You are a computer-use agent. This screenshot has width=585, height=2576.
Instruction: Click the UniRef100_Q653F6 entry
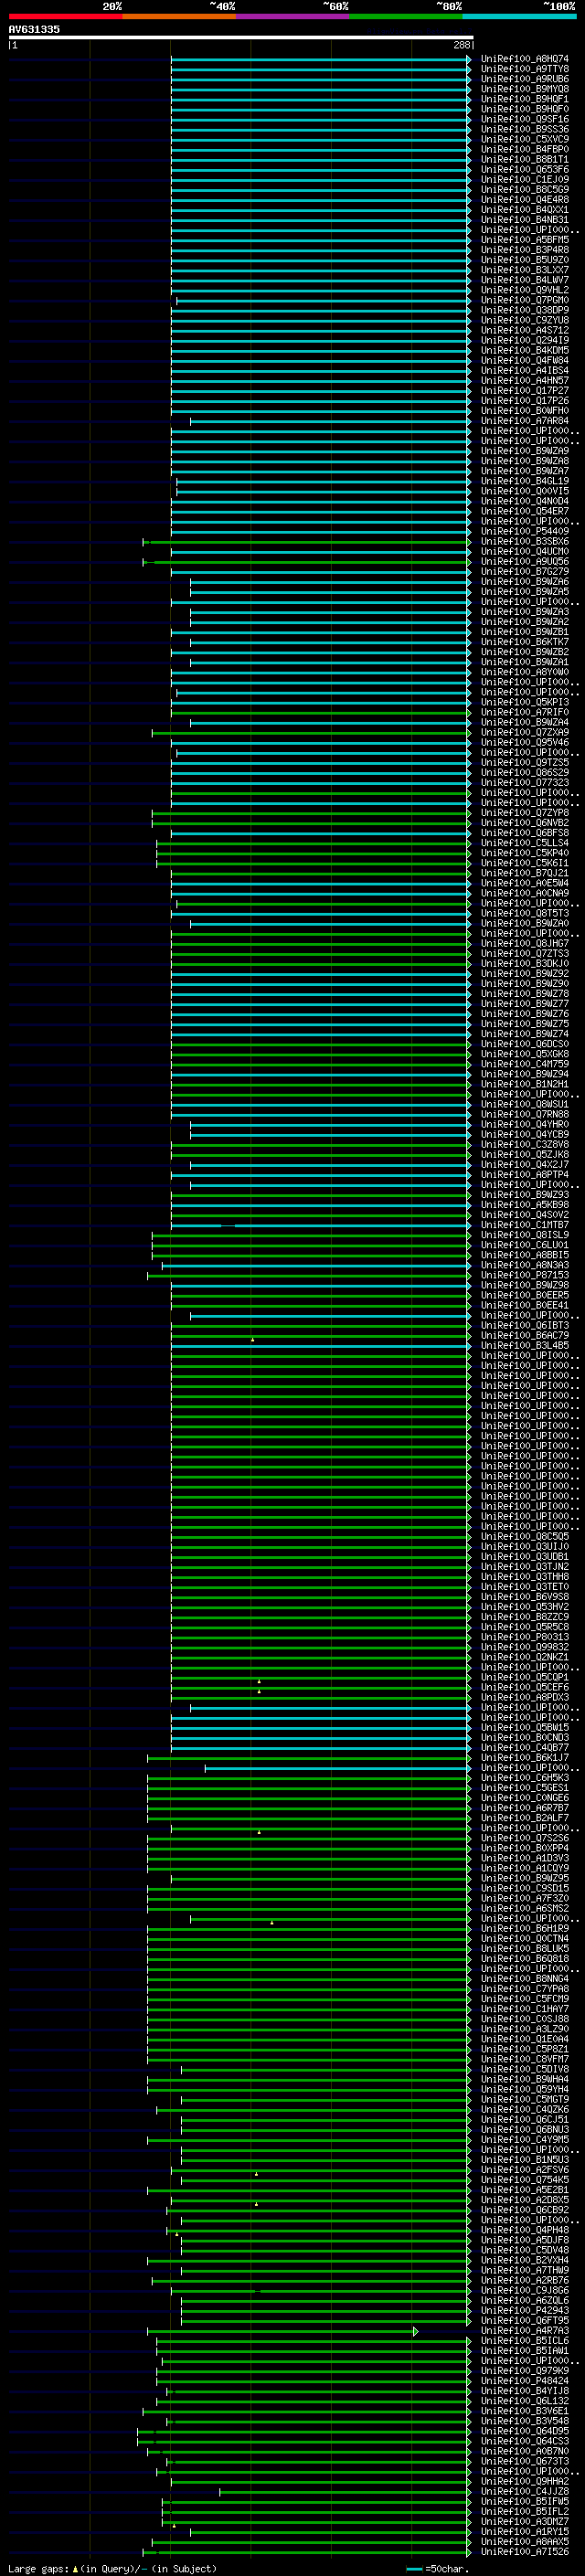(x=525, y=170)
